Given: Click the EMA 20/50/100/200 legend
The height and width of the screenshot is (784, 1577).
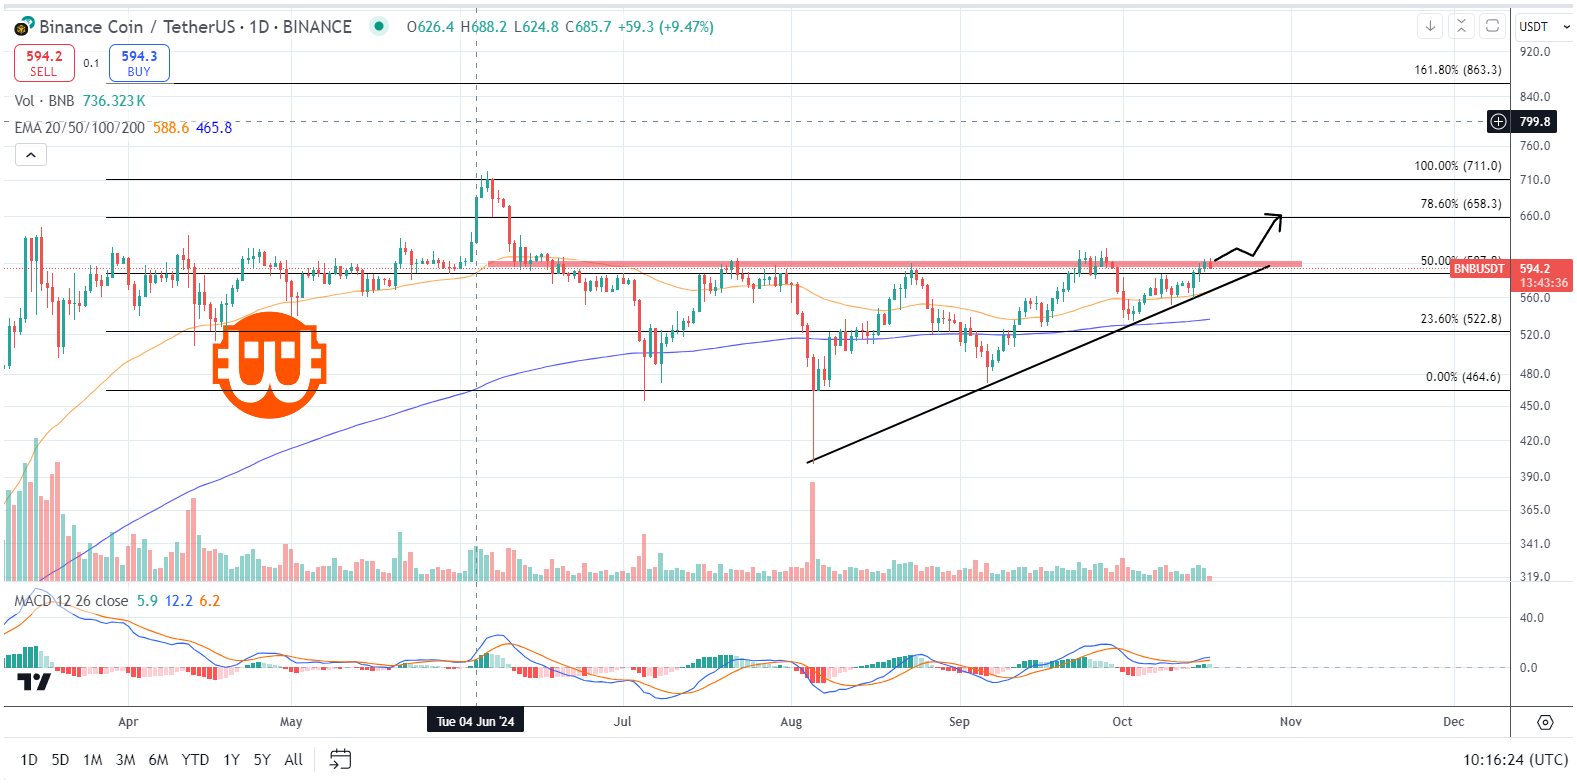Looking at the screenshot, I should (x=80, y=128).
